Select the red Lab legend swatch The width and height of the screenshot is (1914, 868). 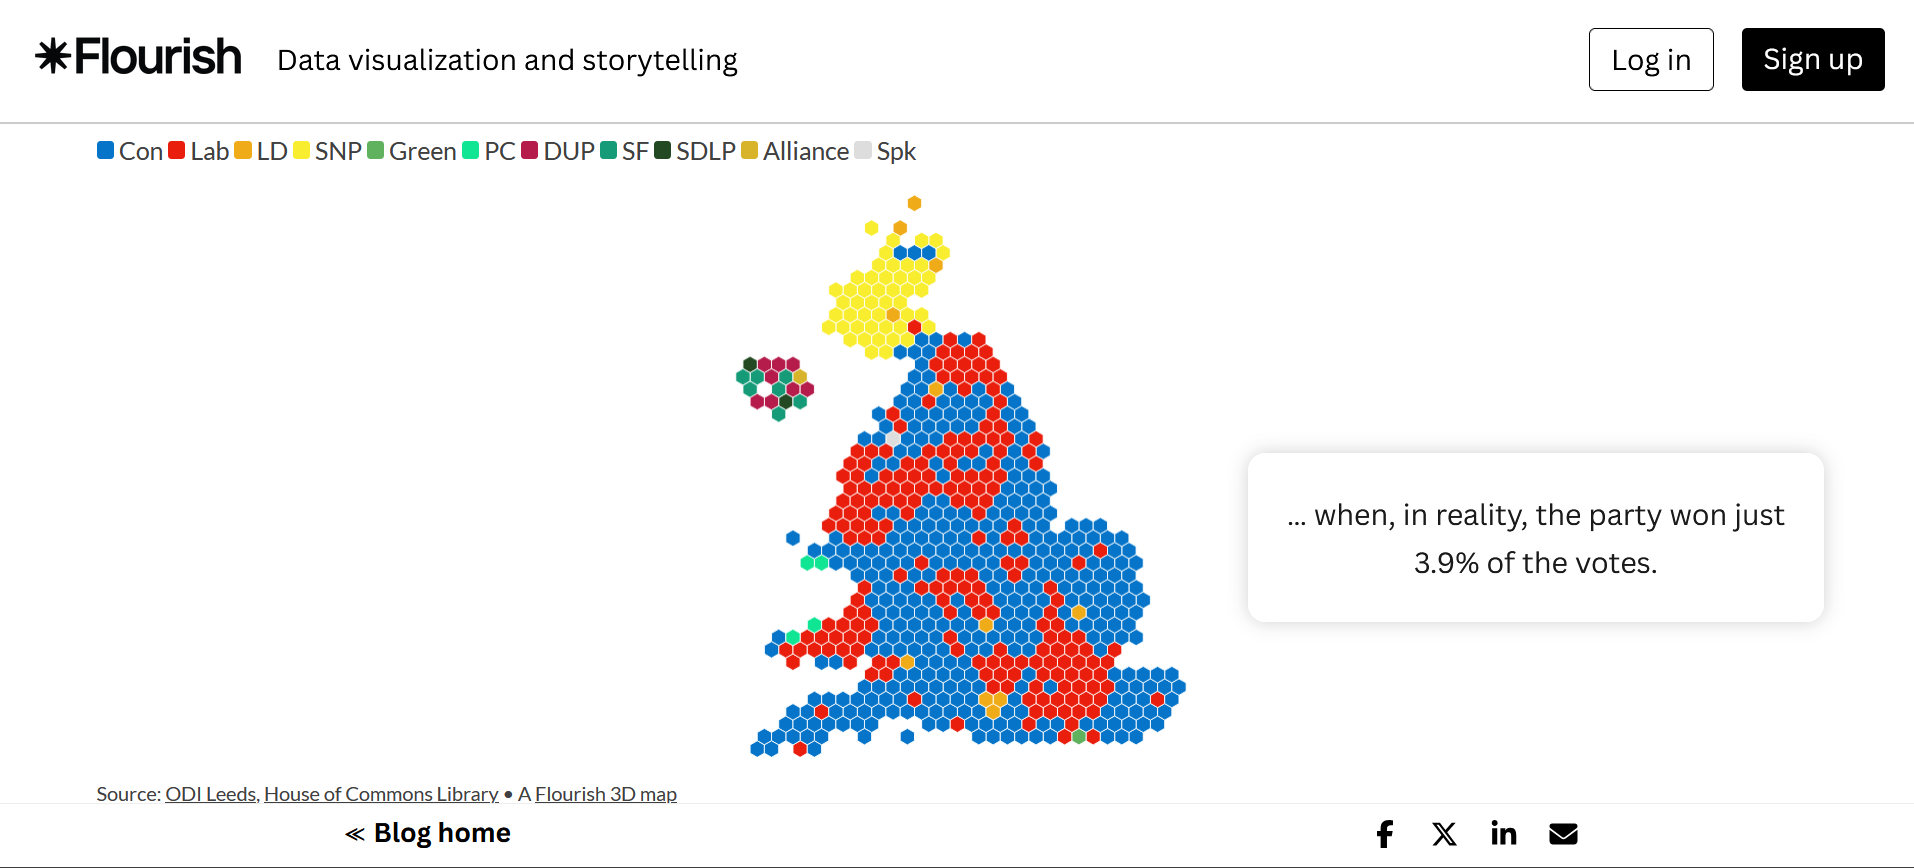177,150
